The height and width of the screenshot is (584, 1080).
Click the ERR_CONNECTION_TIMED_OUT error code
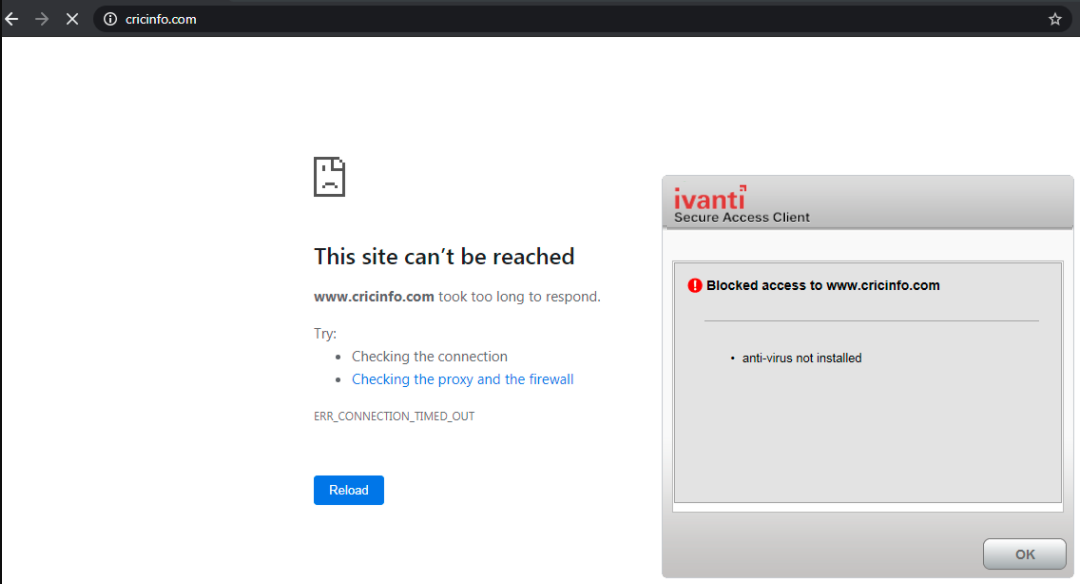[x=394, y=416]
